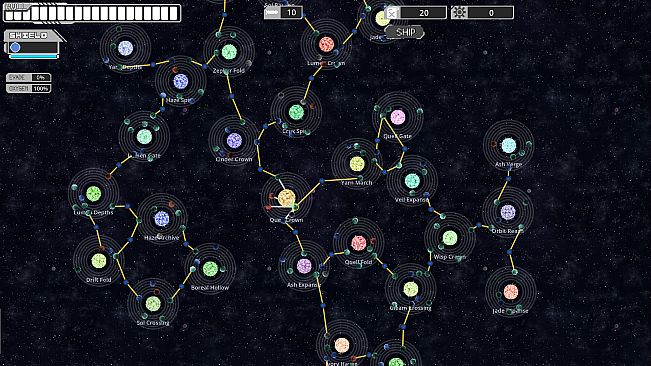Viewport: 651px width, 366px height.
Task: Click the fuel resource icon
Action: [391, 13]
